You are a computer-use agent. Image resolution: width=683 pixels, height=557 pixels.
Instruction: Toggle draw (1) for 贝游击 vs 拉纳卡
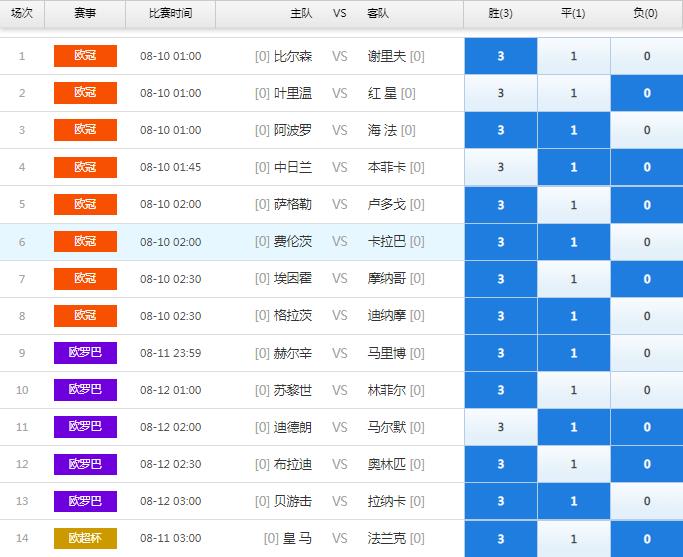click(574, 501)
